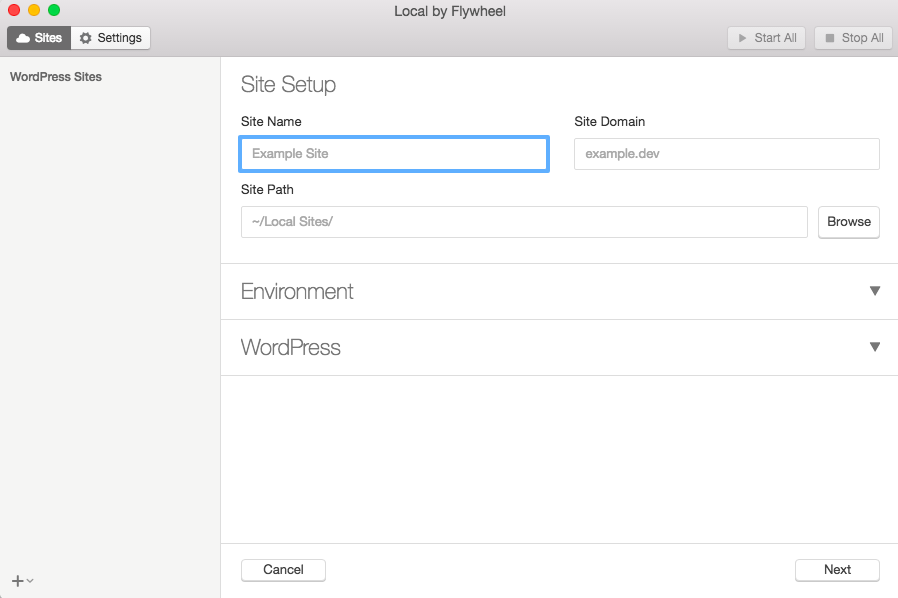This screenshot has height=598, width=898.
Task: Expand the WordPress section arrow
Action: pyautogui.click(x=875, y=347)
